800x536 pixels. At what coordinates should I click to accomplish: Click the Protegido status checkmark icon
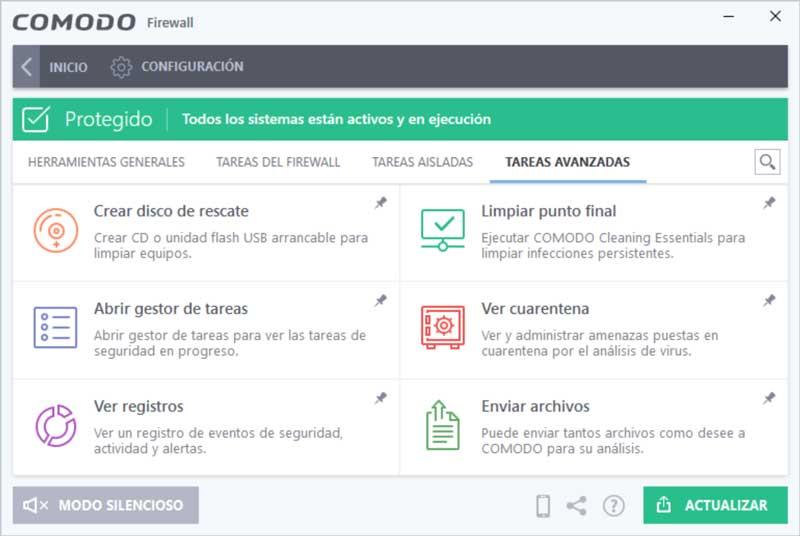click(36, 119)
